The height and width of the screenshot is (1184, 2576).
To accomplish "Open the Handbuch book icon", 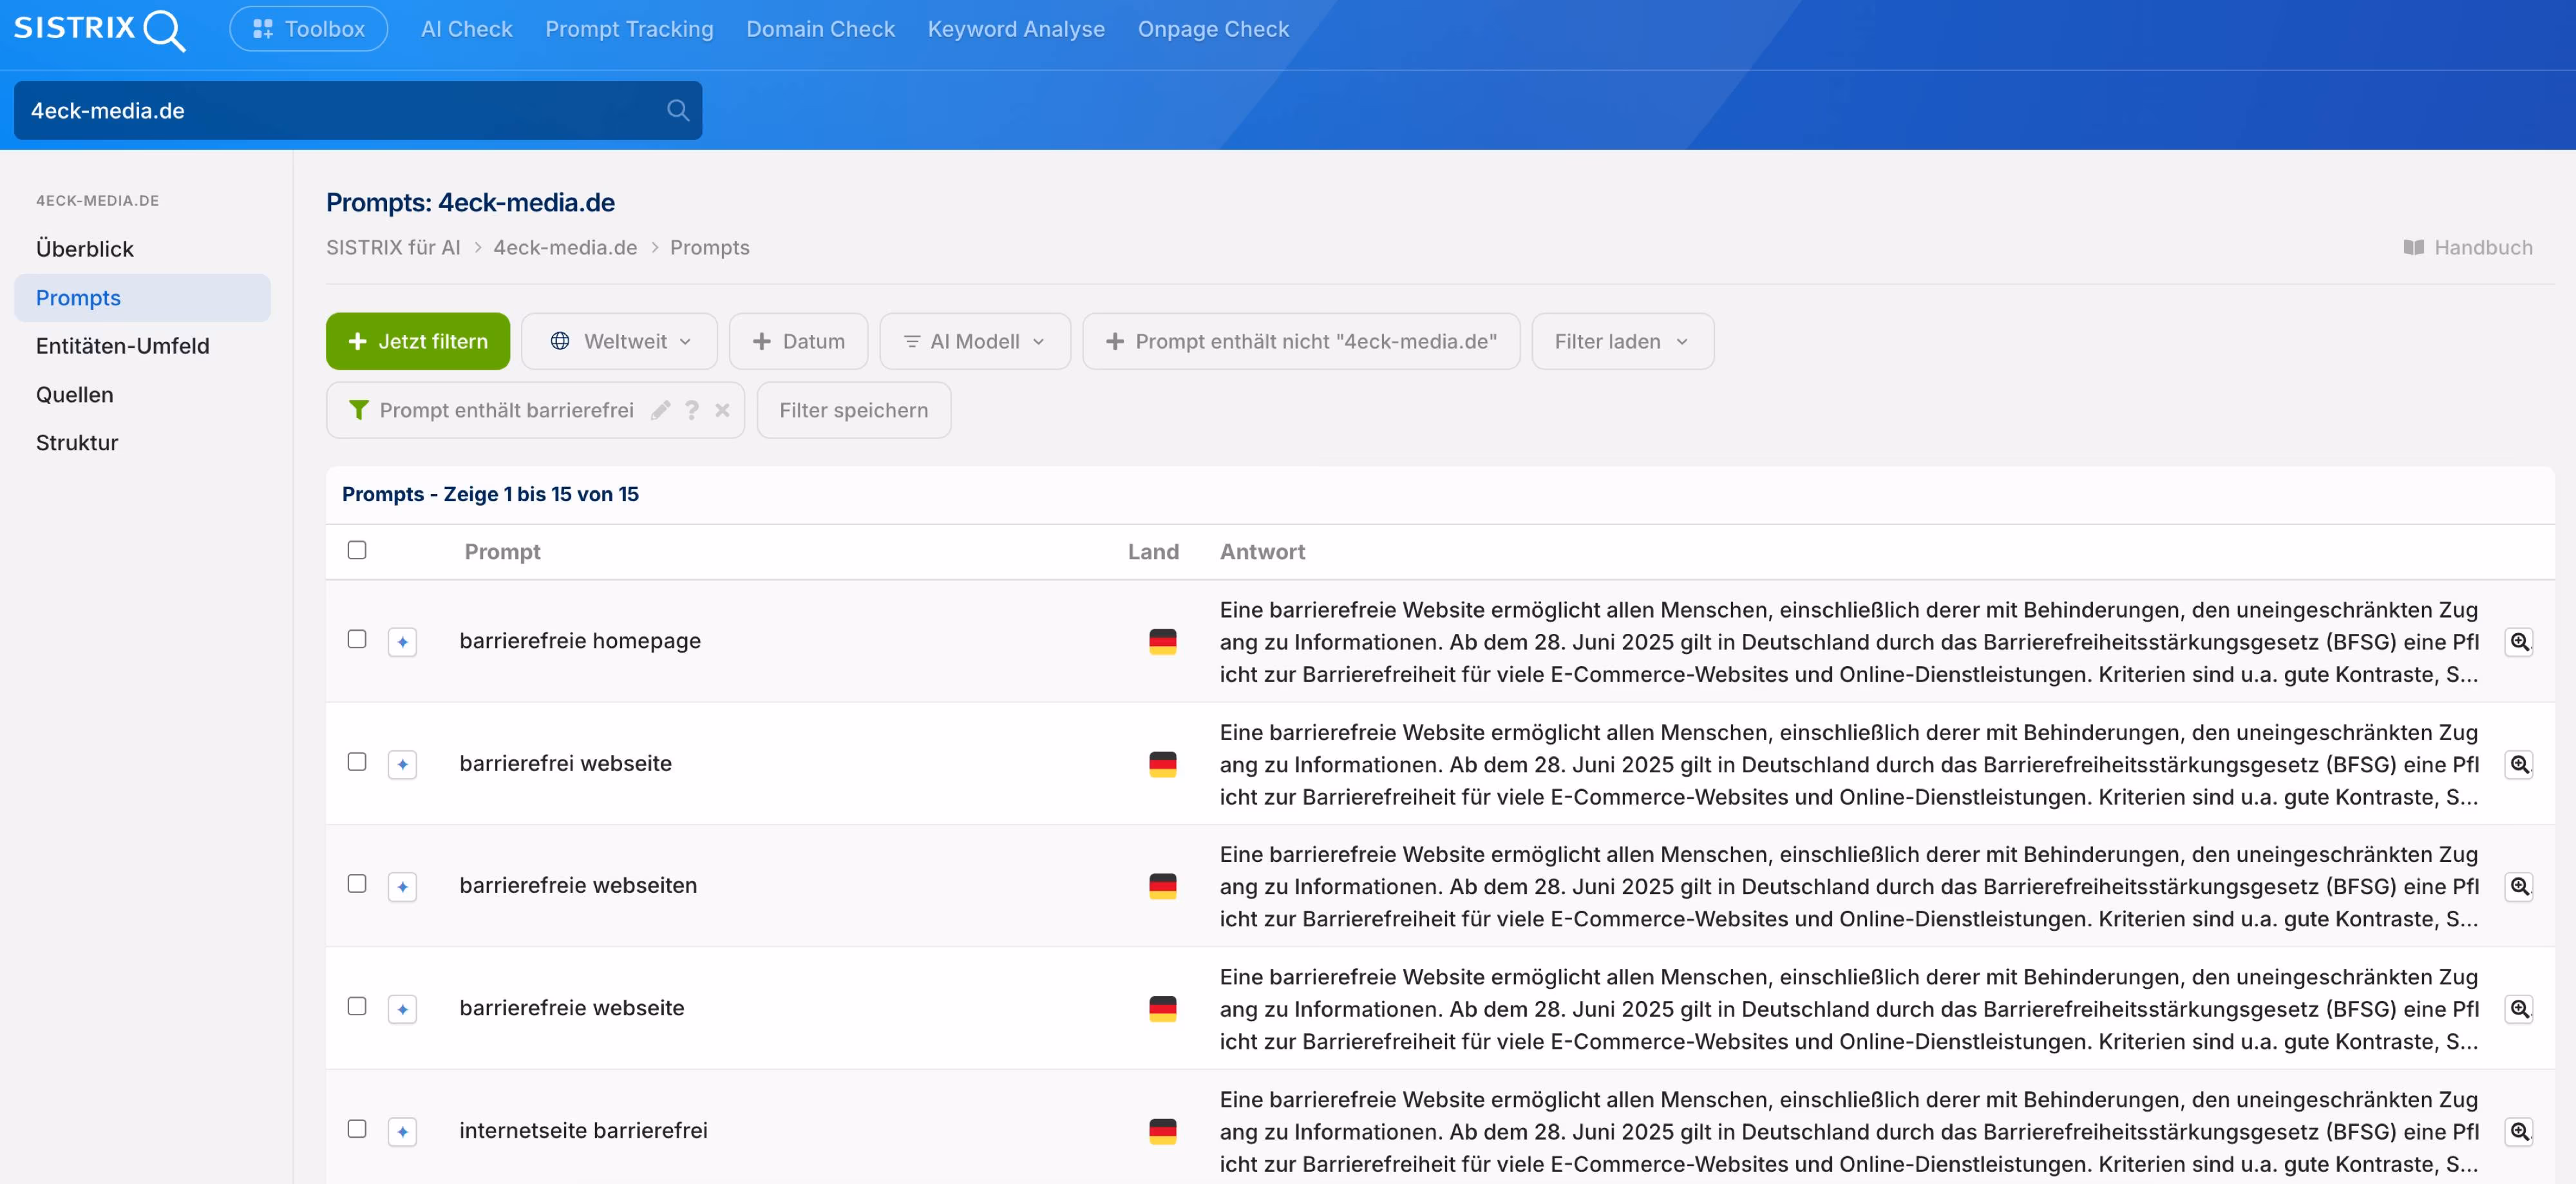I will (2413, 247).
